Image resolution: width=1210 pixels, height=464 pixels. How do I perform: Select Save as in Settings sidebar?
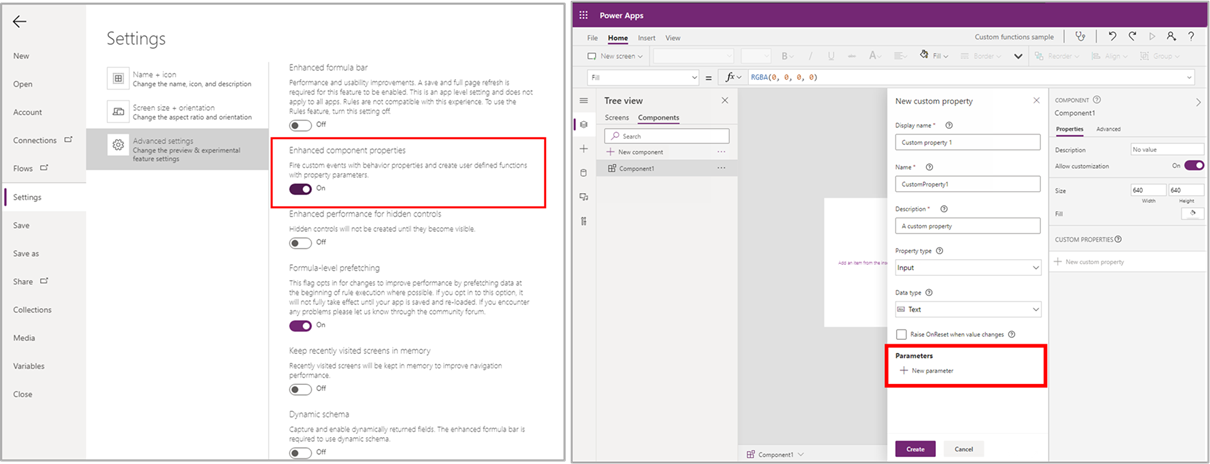26,253
